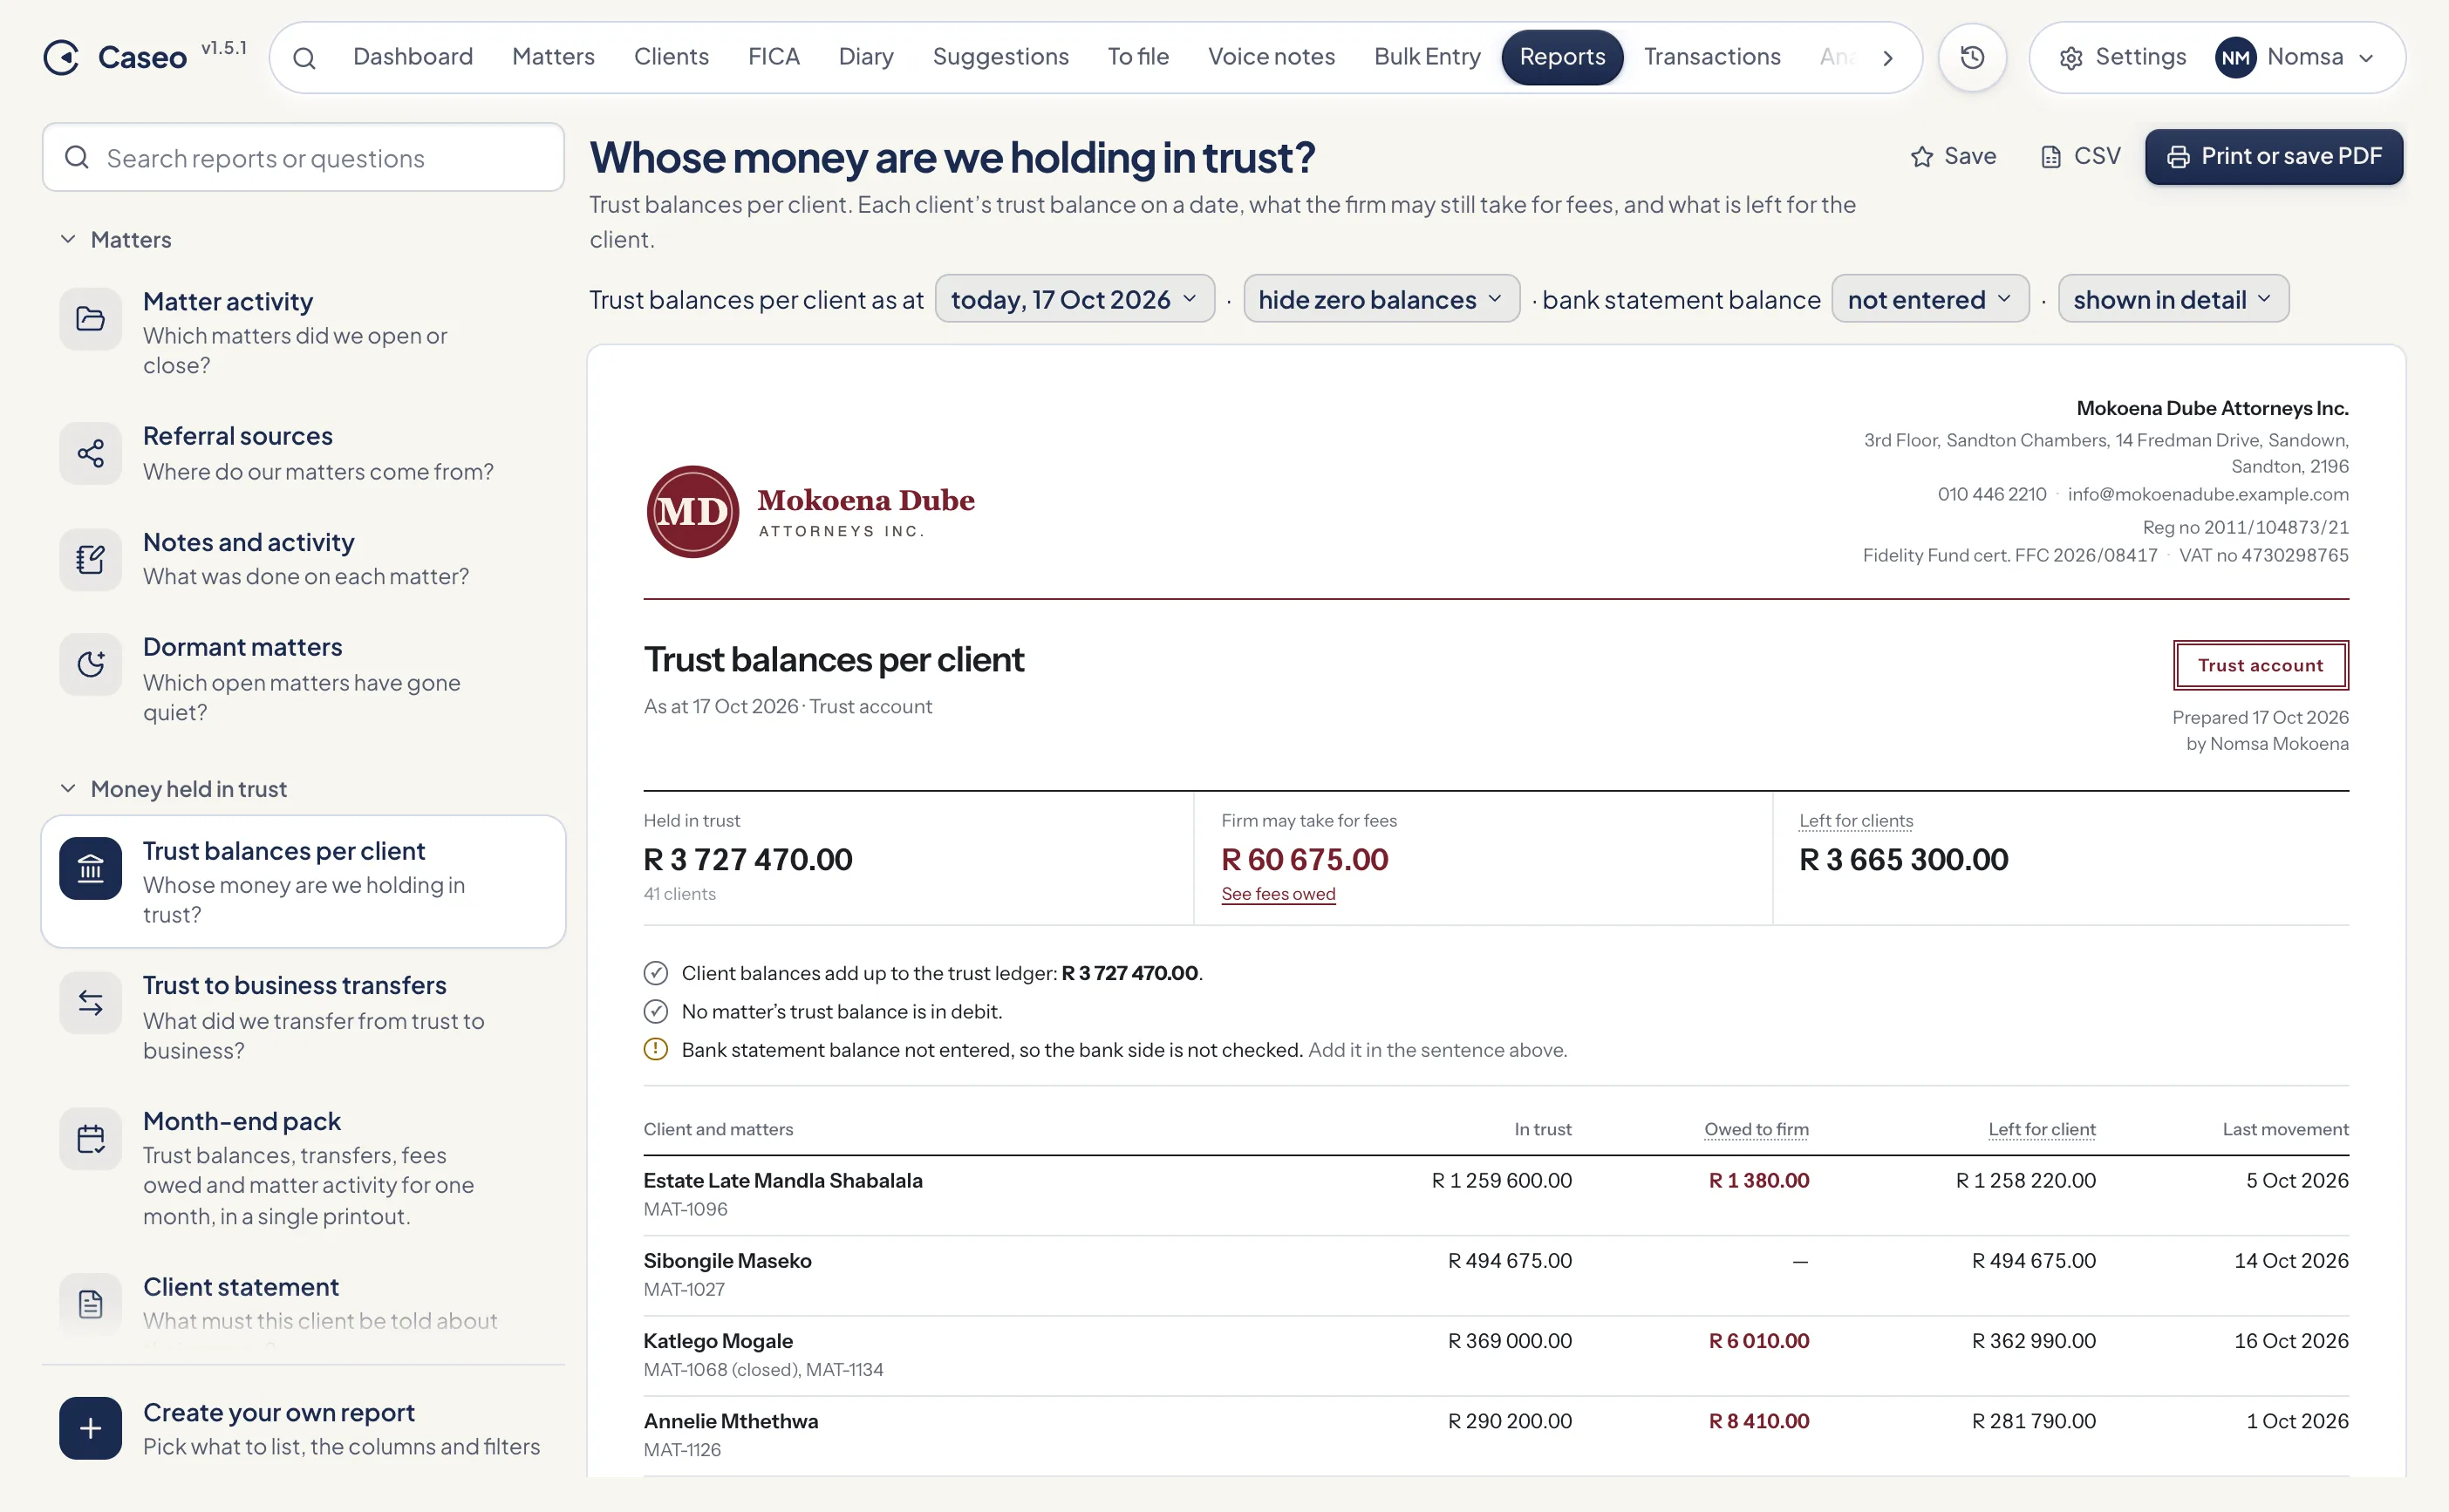Screen dimensions: 2449x1512
Task: Click the Matter activity folder icon
Action: [x=90, y=319]
